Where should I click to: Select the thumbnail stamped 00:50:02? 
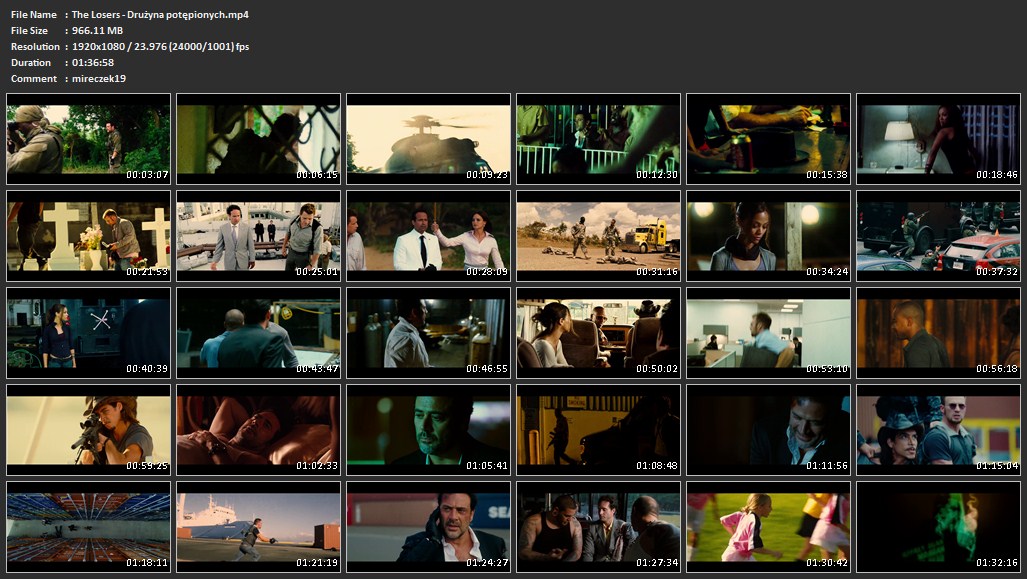[598, 333]
